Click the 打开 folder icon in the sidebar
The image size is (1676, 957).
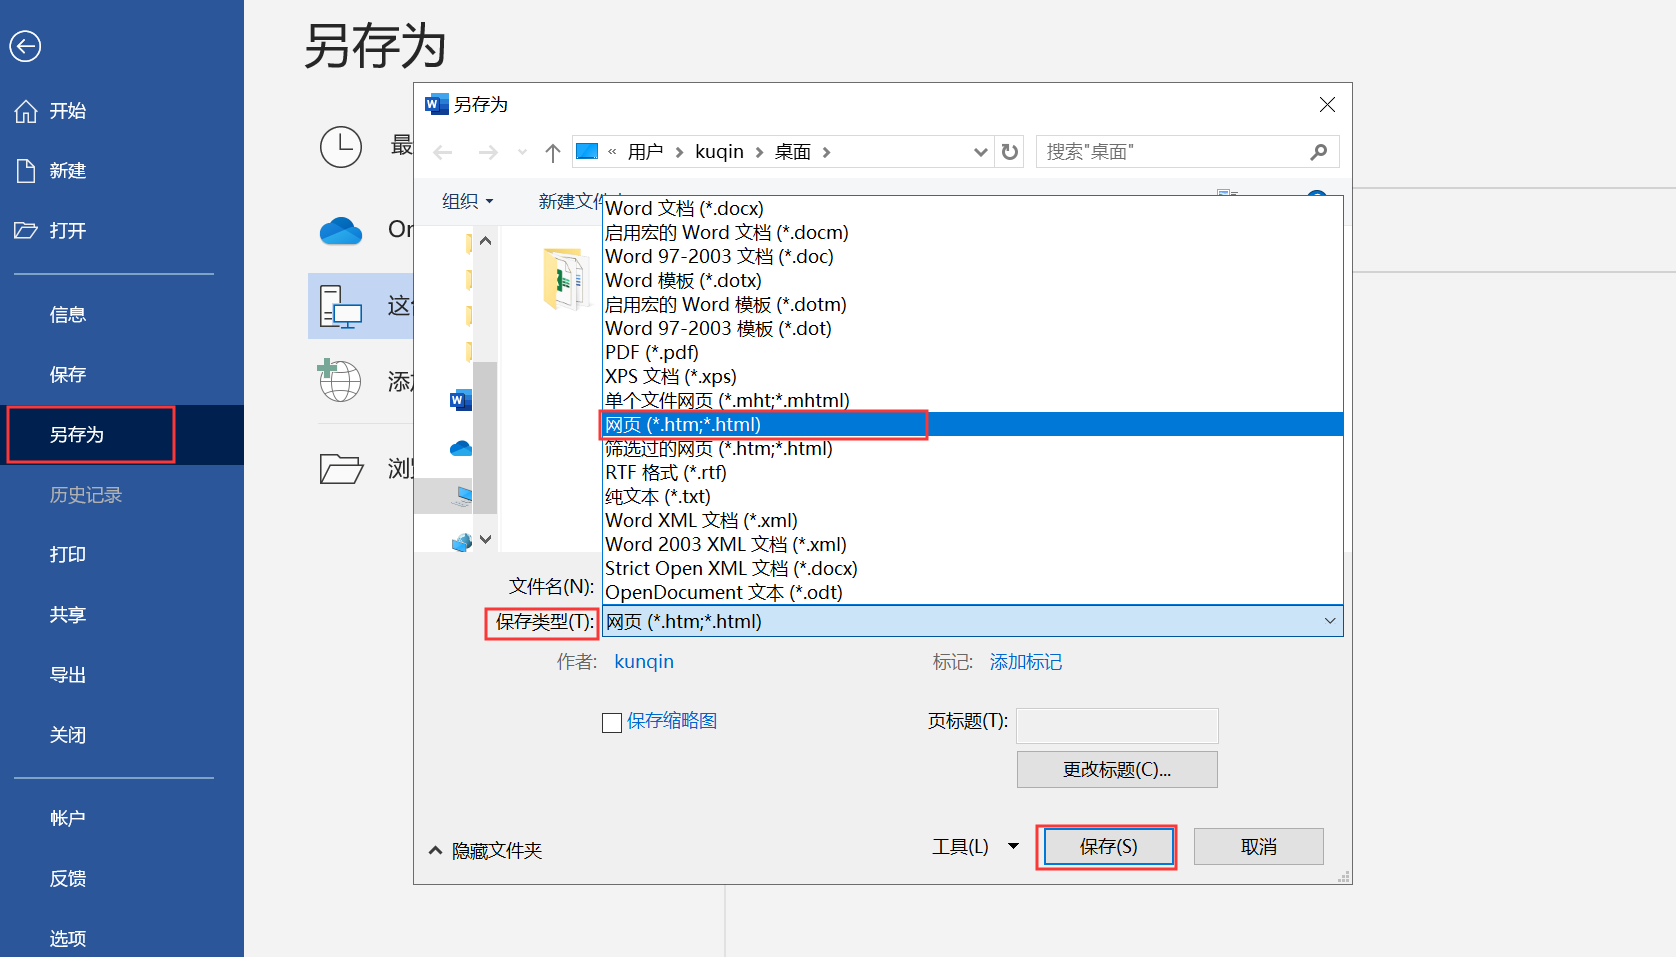[26, 231]
